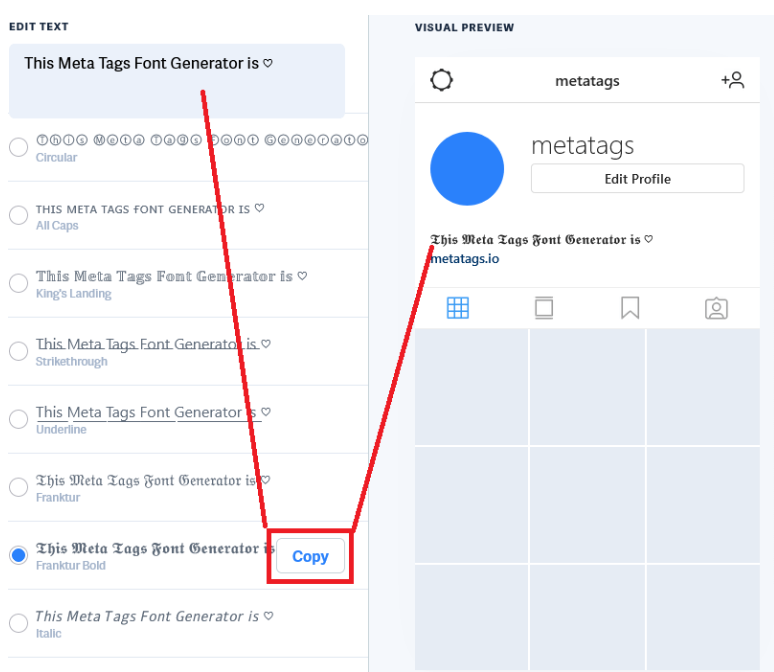Click into the Edit Text input box
The width and height of the screenshot is (774, 672).
tap(177, 81)
